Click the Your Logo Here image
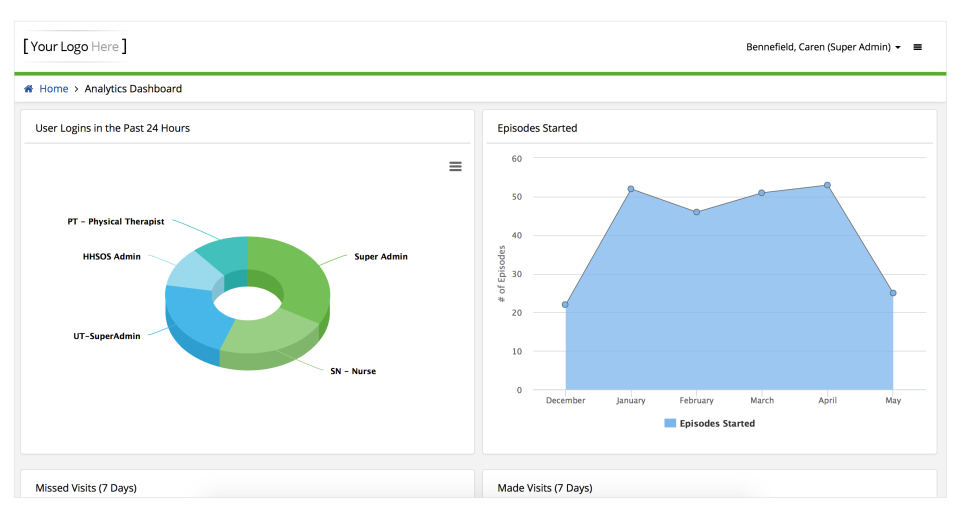The height and width of the screenshot is (519, 960). pos(75,46)
